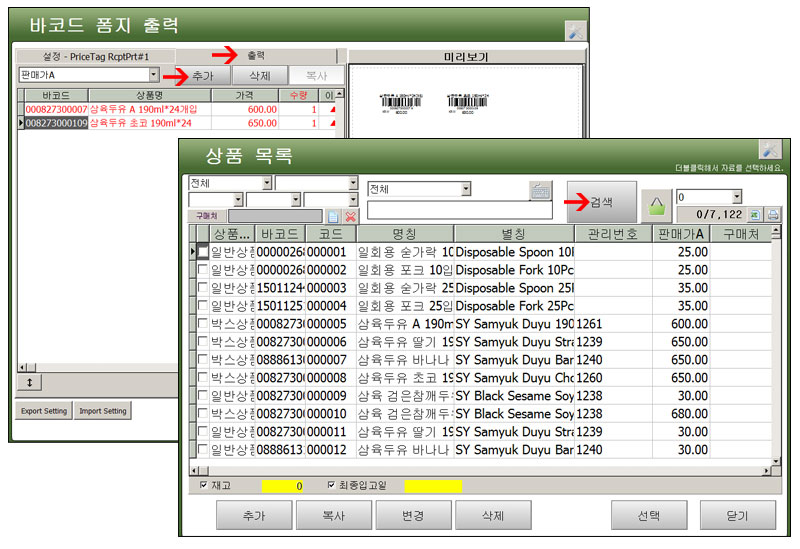Click 삭제 button at bottom of product list
800x549 pixels.
[x=493, y=515]
